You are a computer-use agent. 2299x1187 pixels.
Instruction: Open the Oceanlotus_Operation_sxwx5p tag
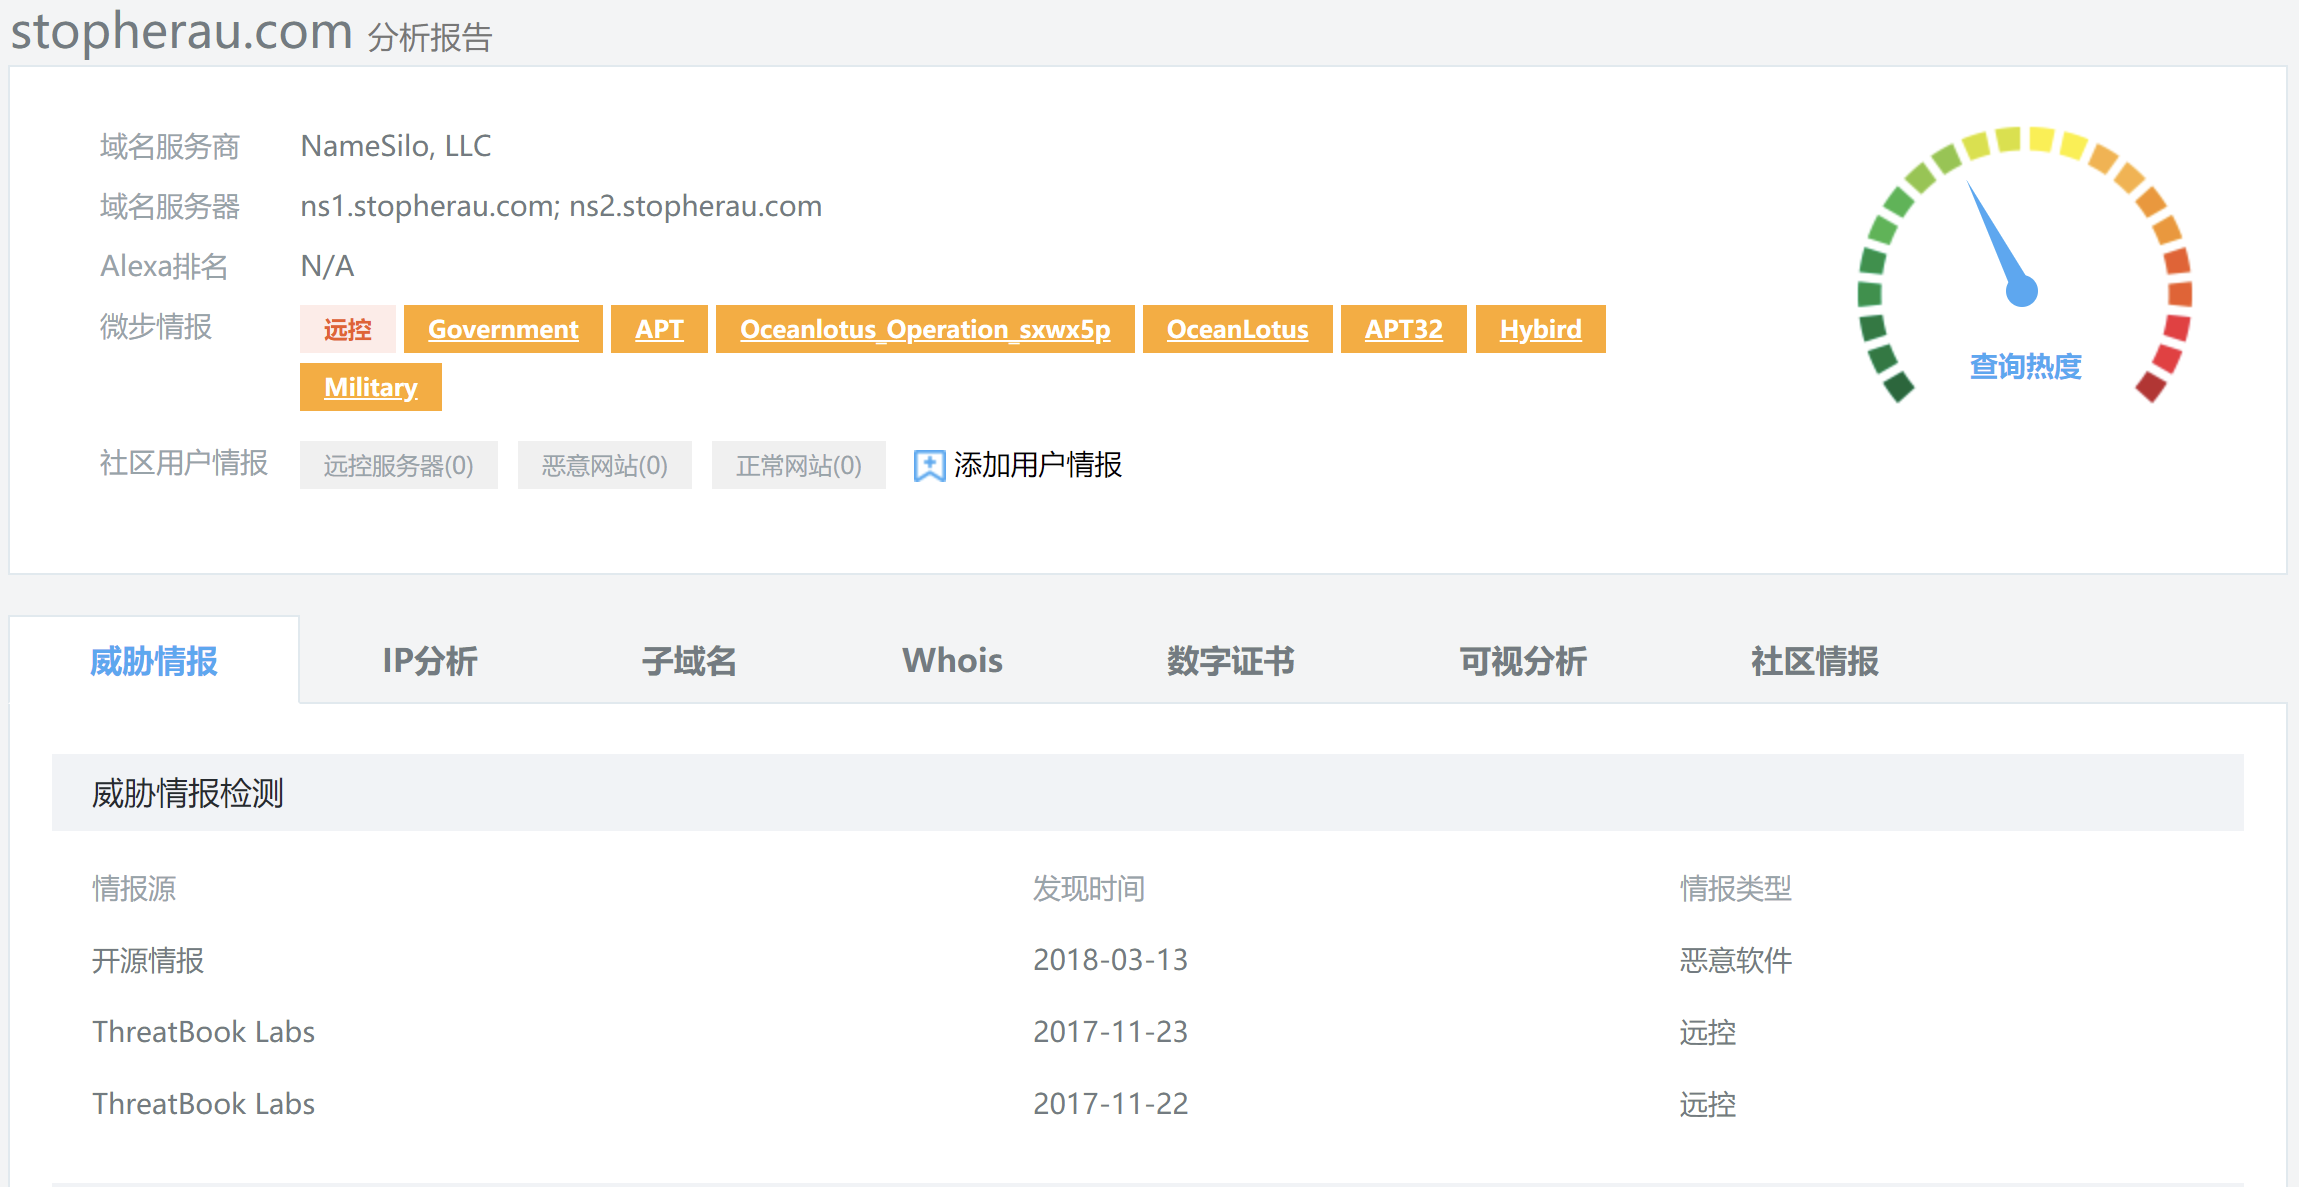click(x=925, y=329)
